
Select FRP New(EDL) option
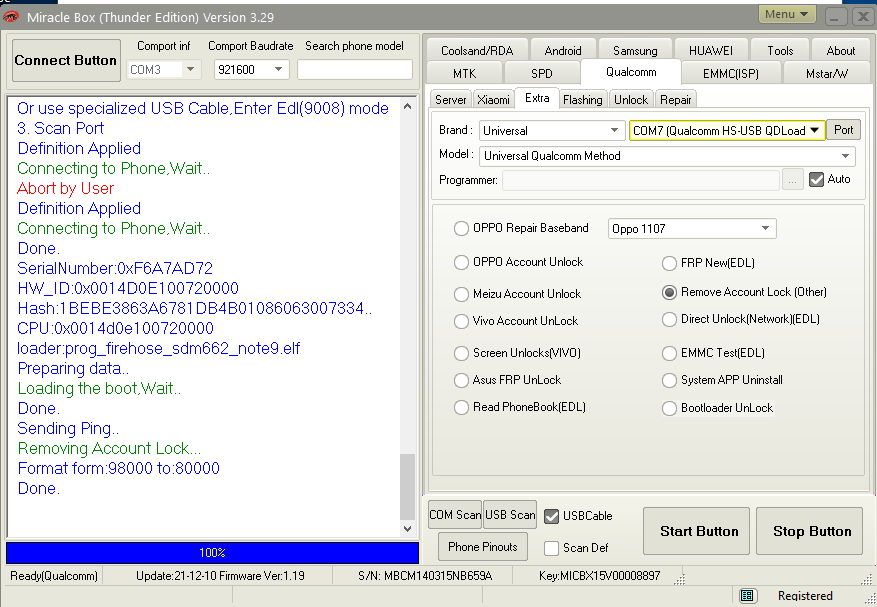click(x=669, y=263)
